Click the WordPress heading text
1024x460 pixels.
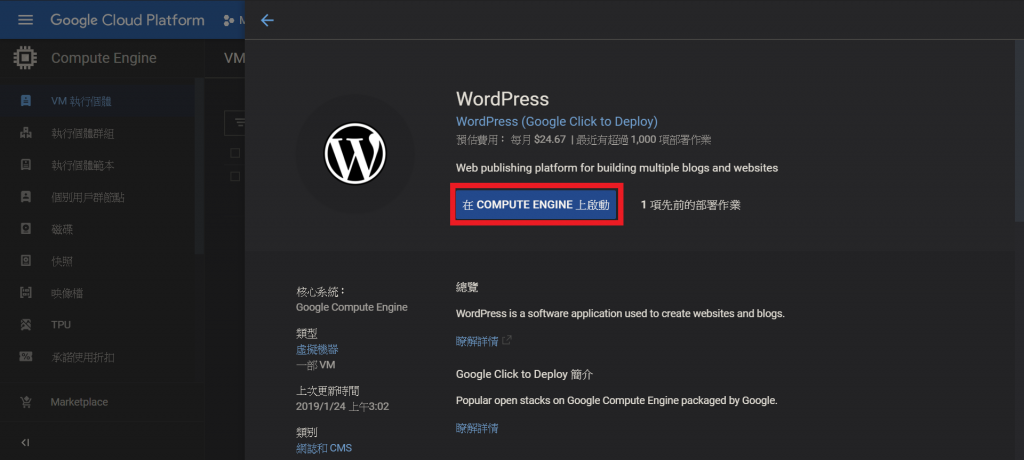pos(502,99)
